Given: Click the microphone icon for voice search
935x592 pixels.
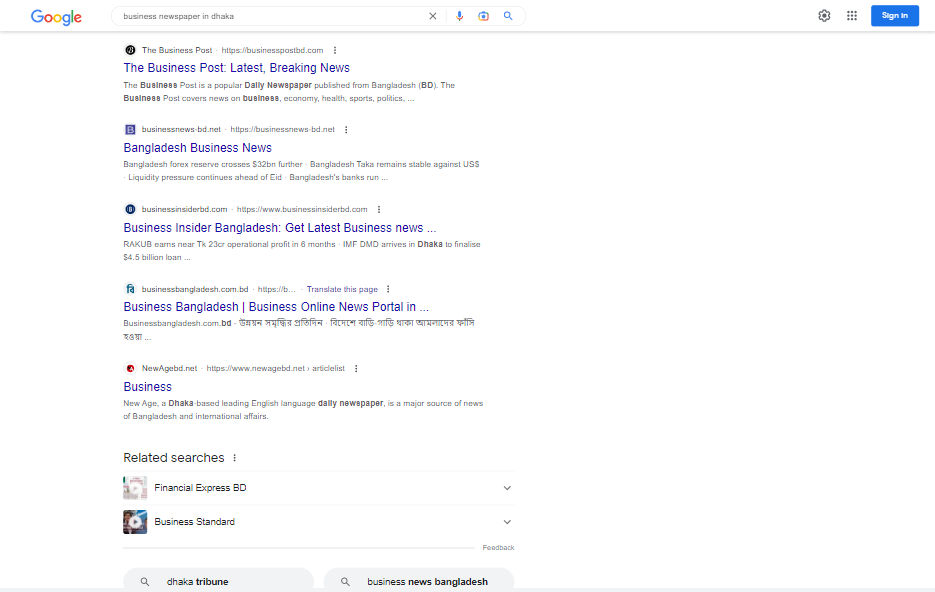Looking at the screenshot, I should click(x=459, y=16).
